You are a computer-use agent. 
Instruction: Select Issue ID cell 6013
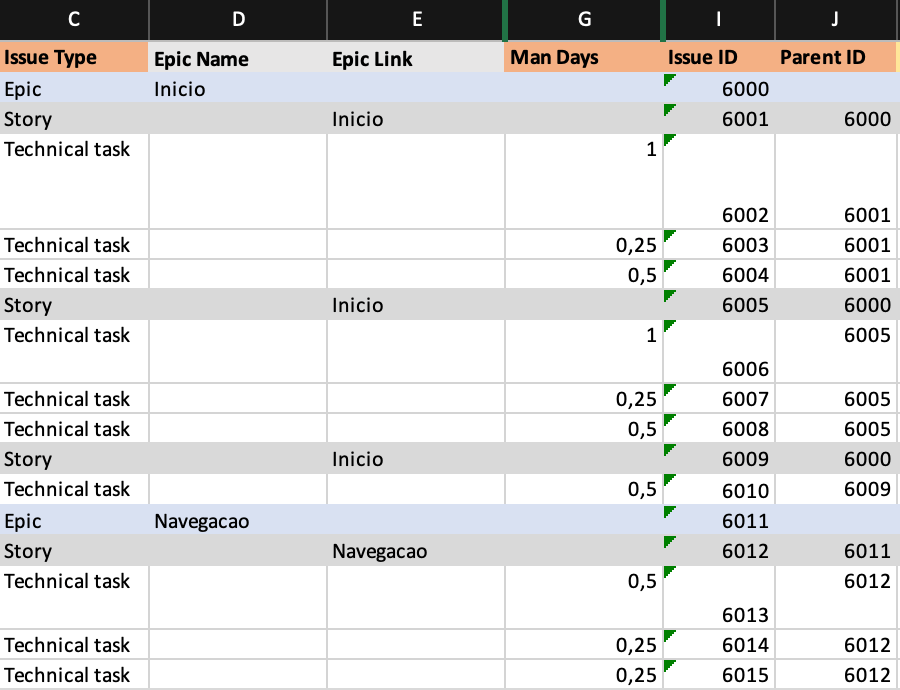[719, 598]
